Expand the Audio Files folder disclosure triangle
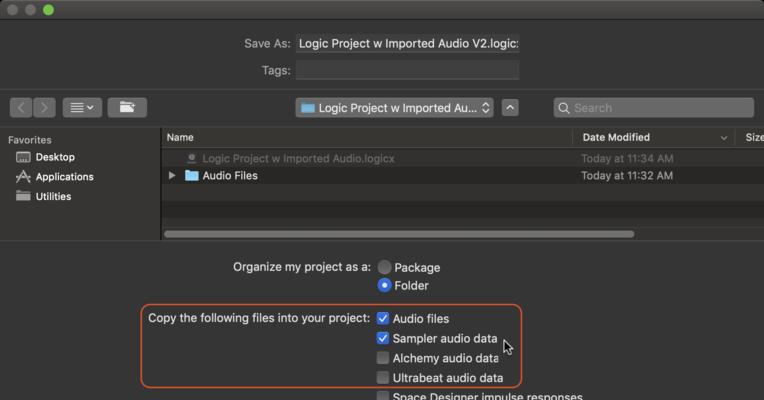This screenshot has width=764, height=400. (172, 175)
